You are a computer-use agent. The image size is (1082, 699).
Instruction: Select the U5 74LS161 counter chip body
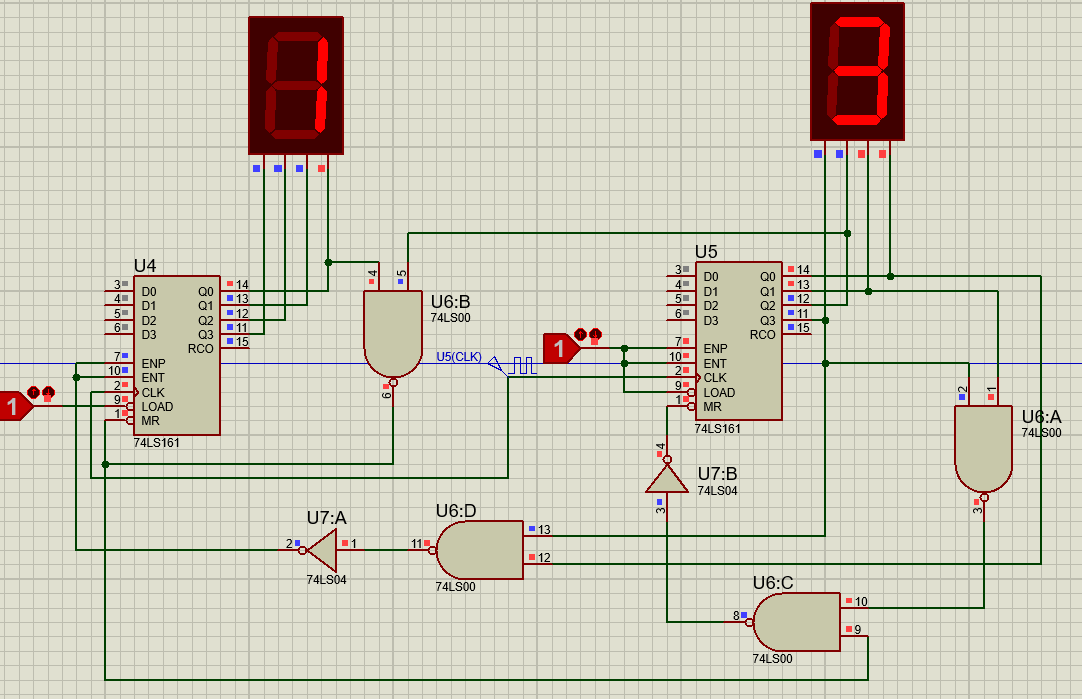click(x=738, y=341)
